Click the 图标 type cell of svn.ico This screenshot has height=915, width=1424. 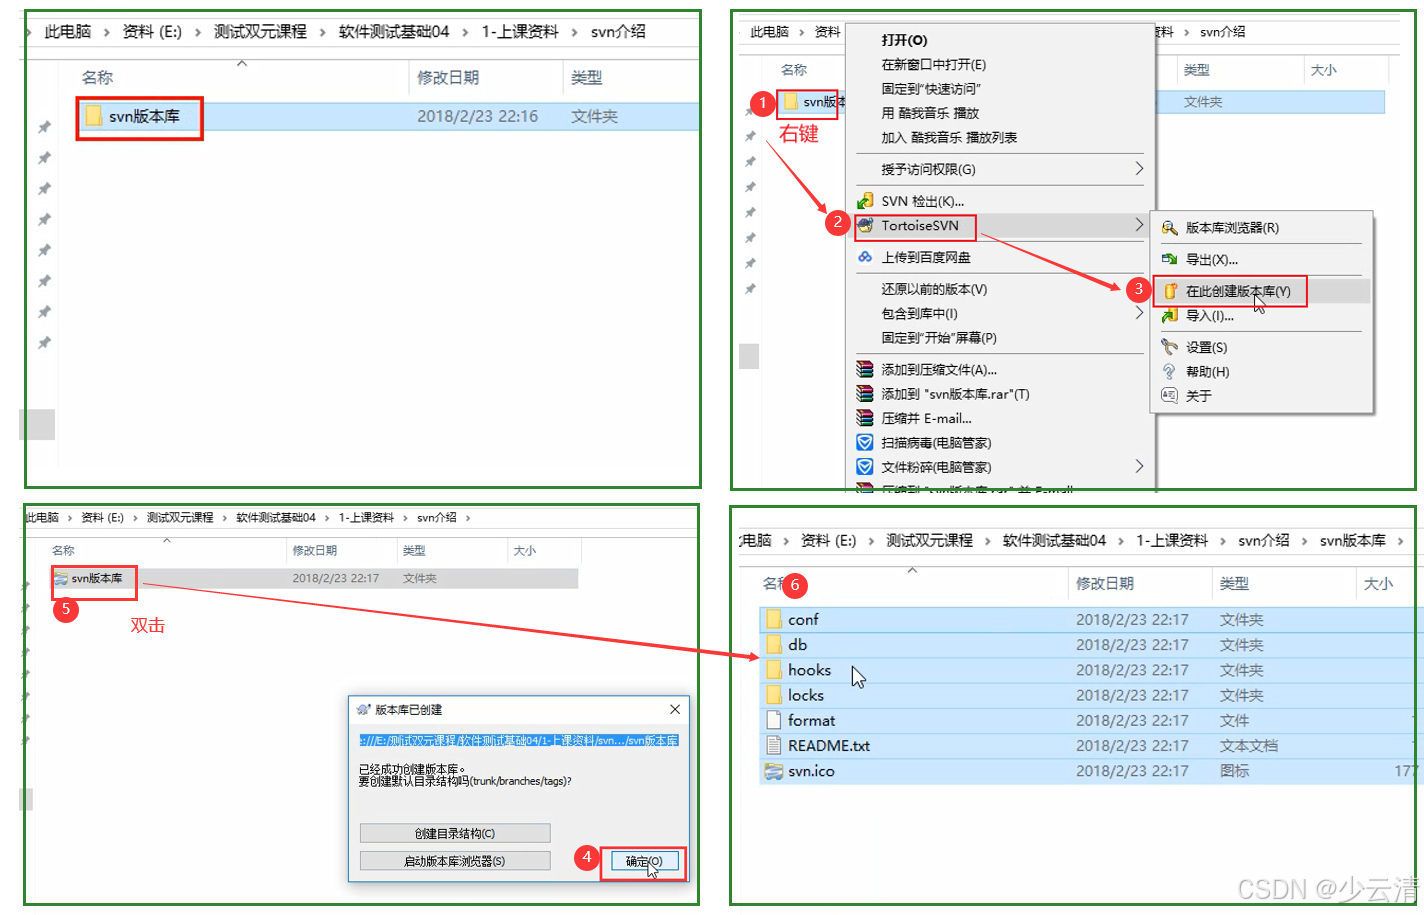coord(1234,771)
